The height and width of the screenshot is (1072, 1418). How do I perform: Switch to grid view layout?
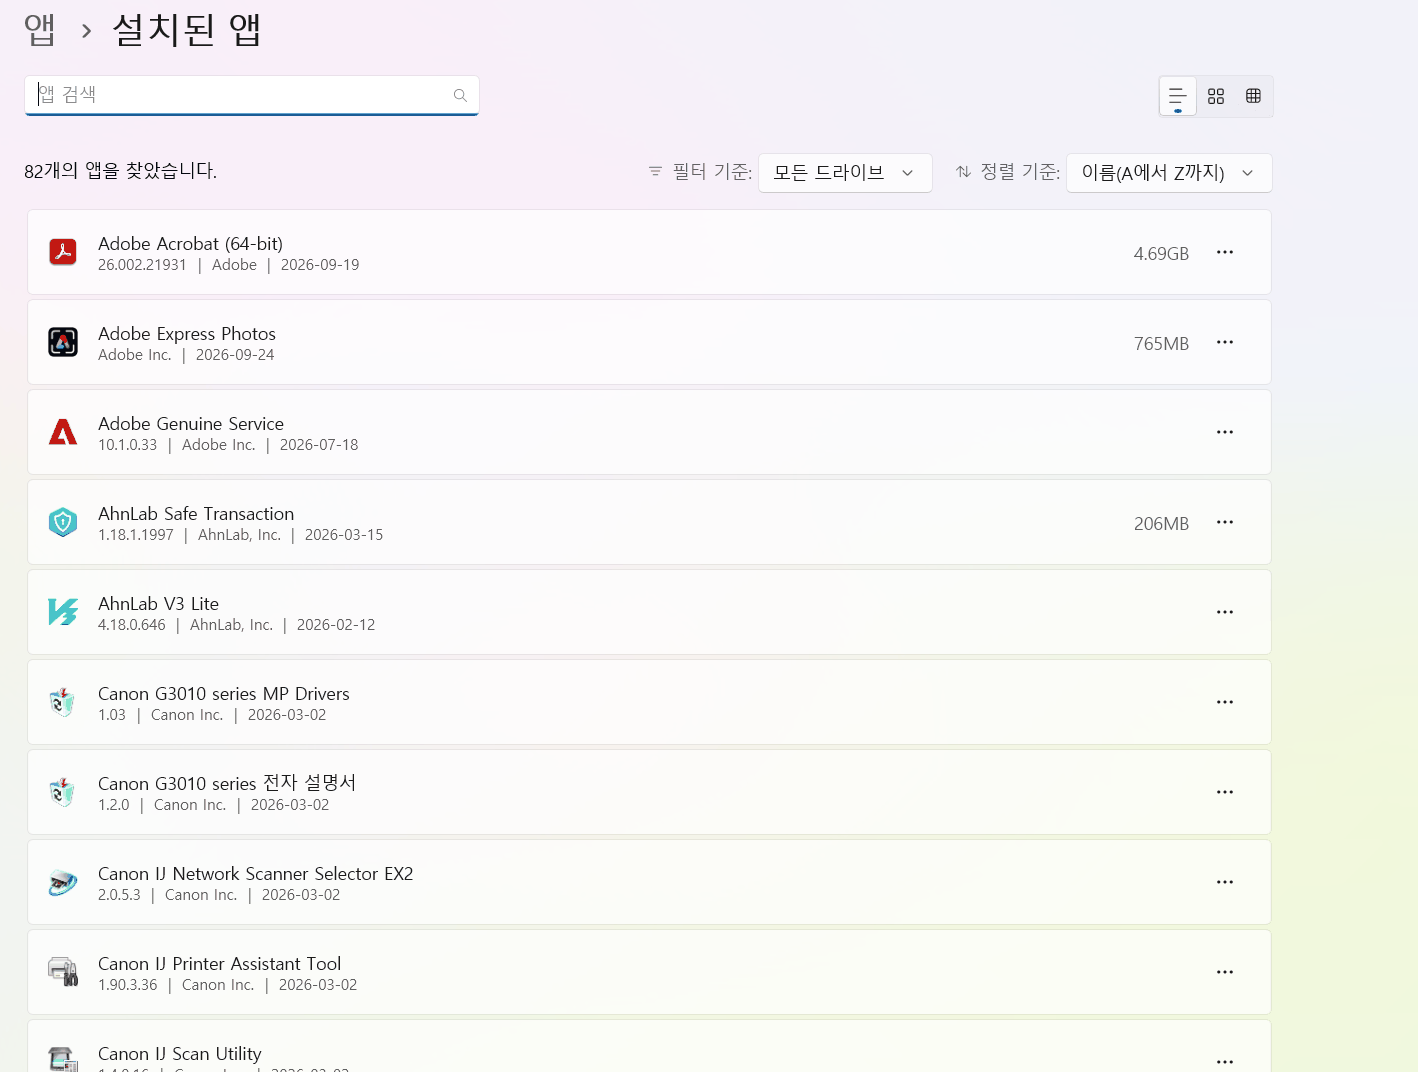tap(1216, 96)
